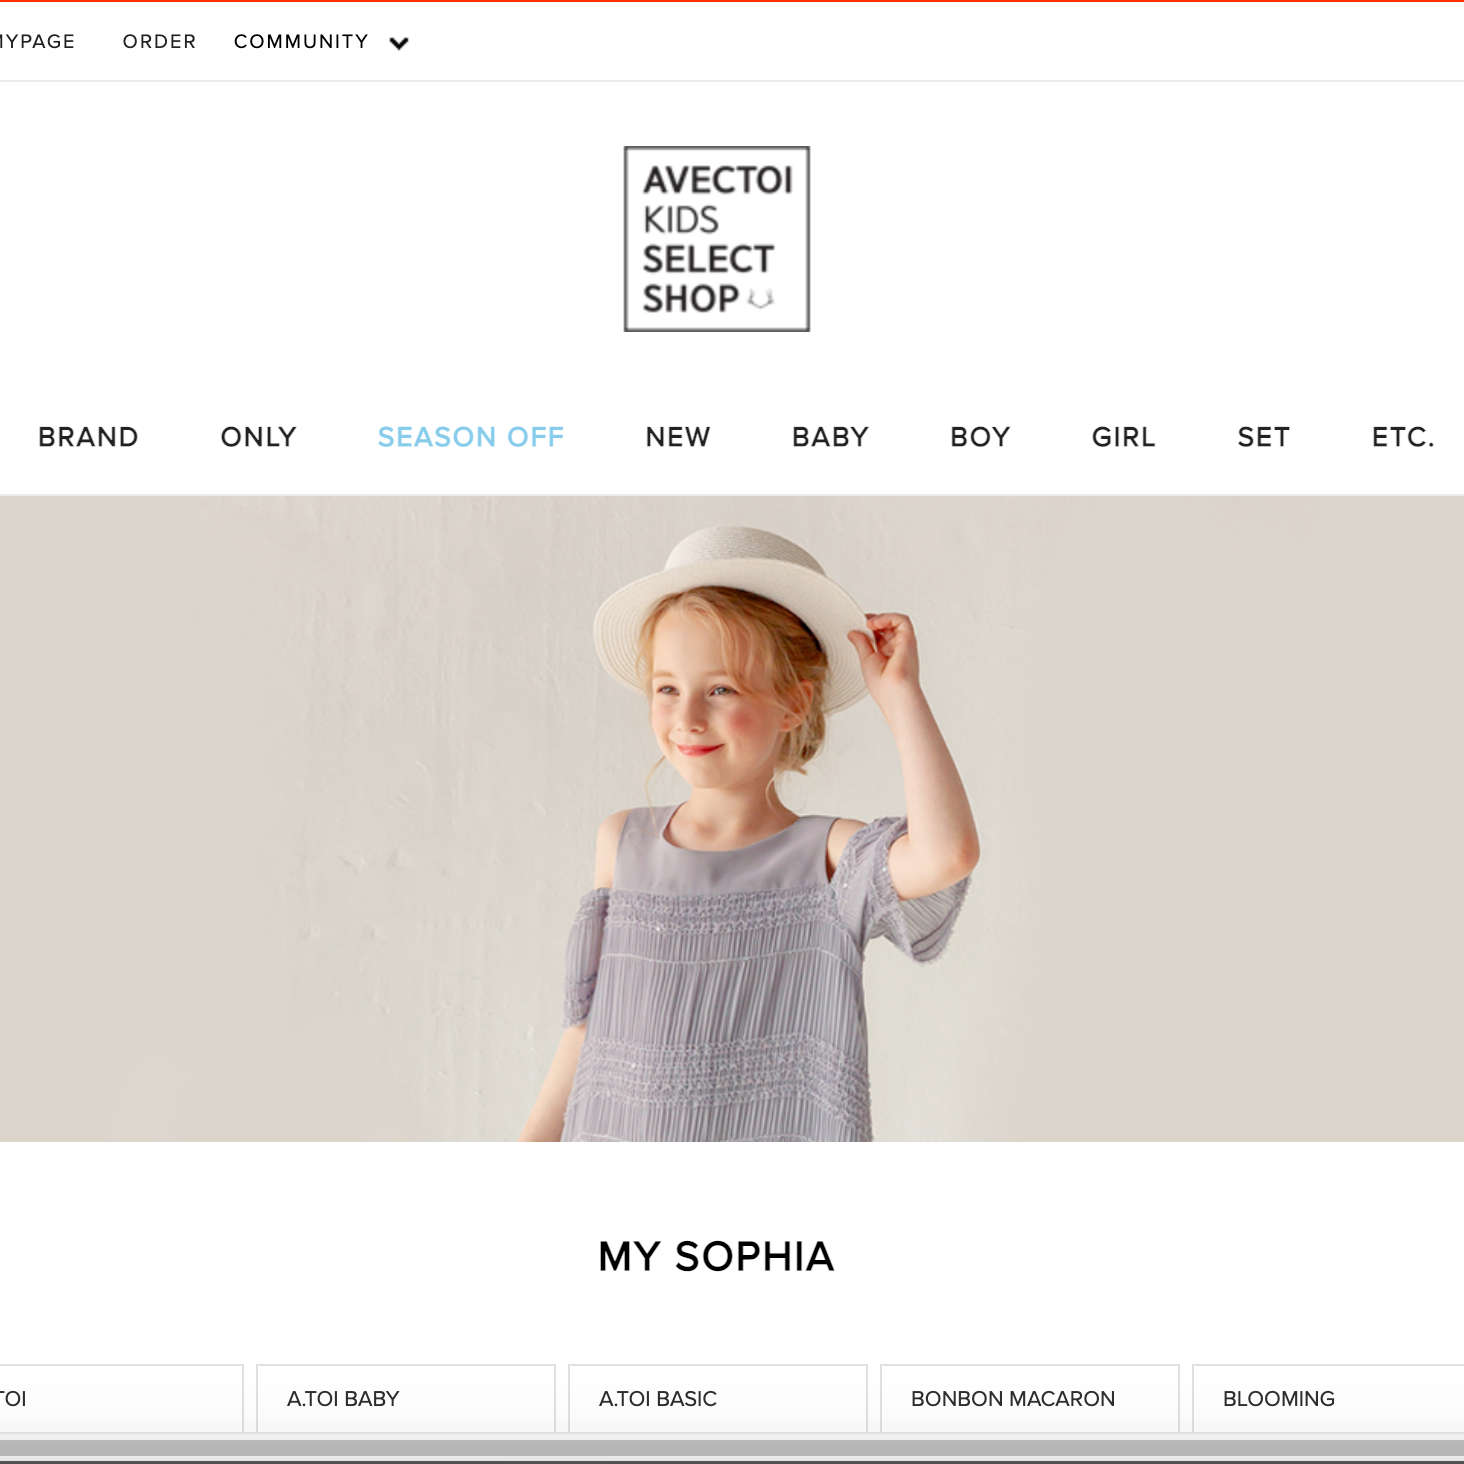The height and width of the screenshot is (1464, 1464).
Task: Choose the BLOOMING brand box
Action: click(x=1328, y=1398)
